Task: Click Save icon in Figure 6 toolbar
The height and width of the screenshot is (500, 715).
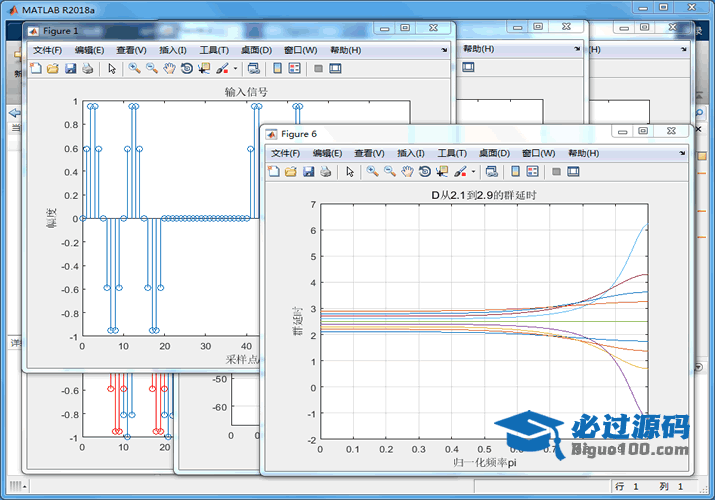Action: pos(308,172)
